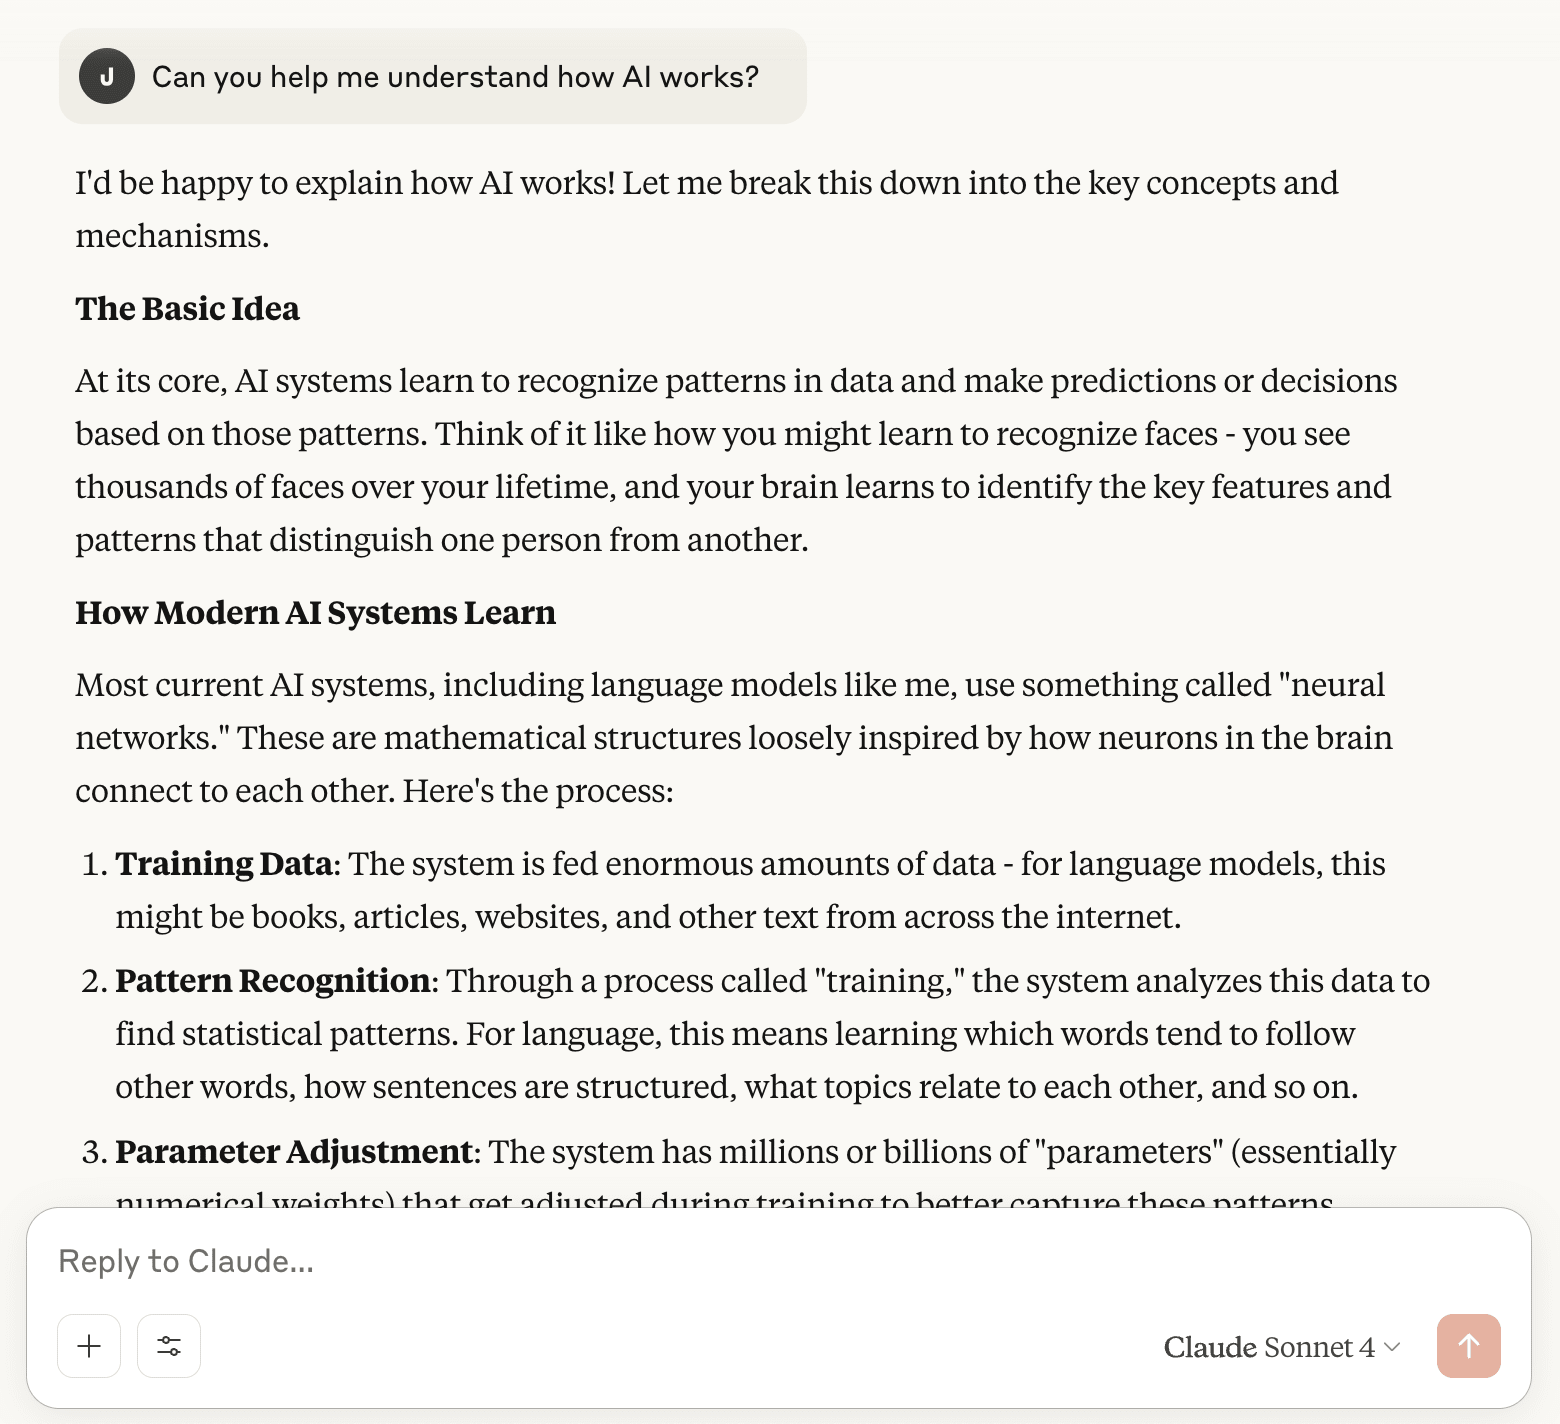Open the Claude Sonnet 4 model dropdown

[1282, 1347]
